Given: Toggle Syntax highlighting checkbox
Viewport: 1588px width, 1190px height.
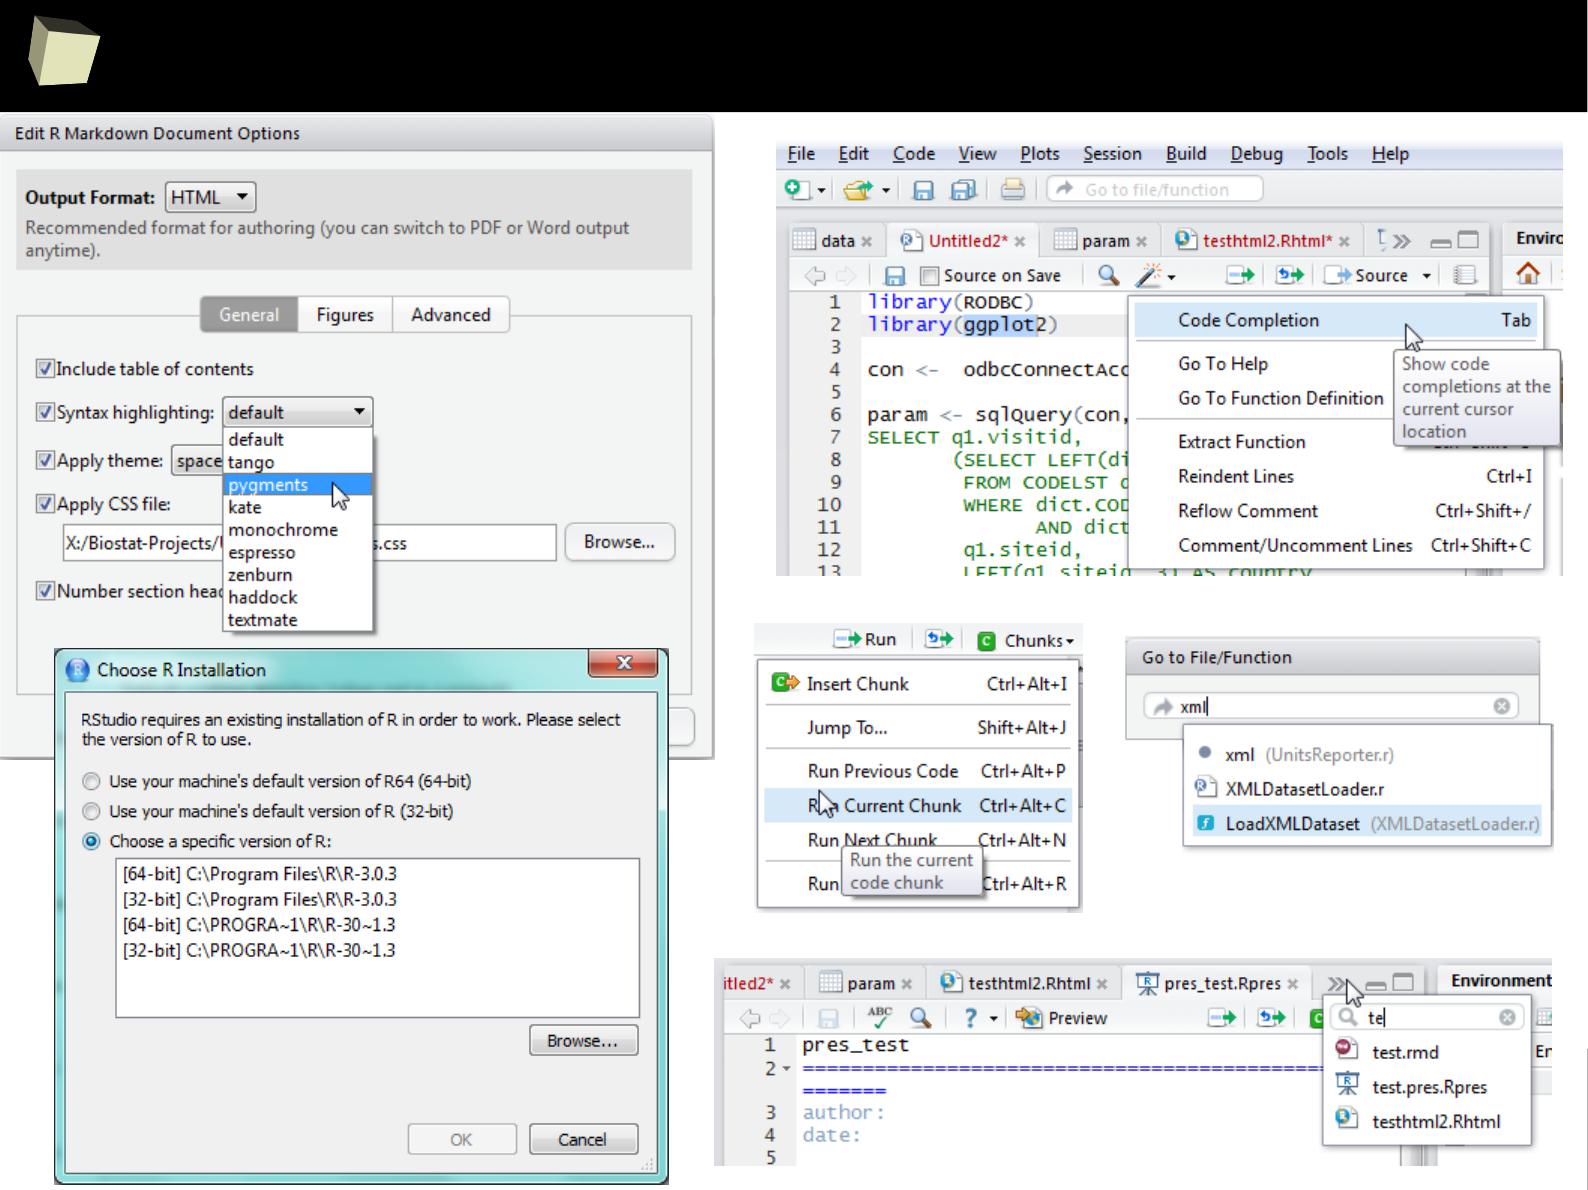Looking at the screenshot, I should [x=45, y=412].
